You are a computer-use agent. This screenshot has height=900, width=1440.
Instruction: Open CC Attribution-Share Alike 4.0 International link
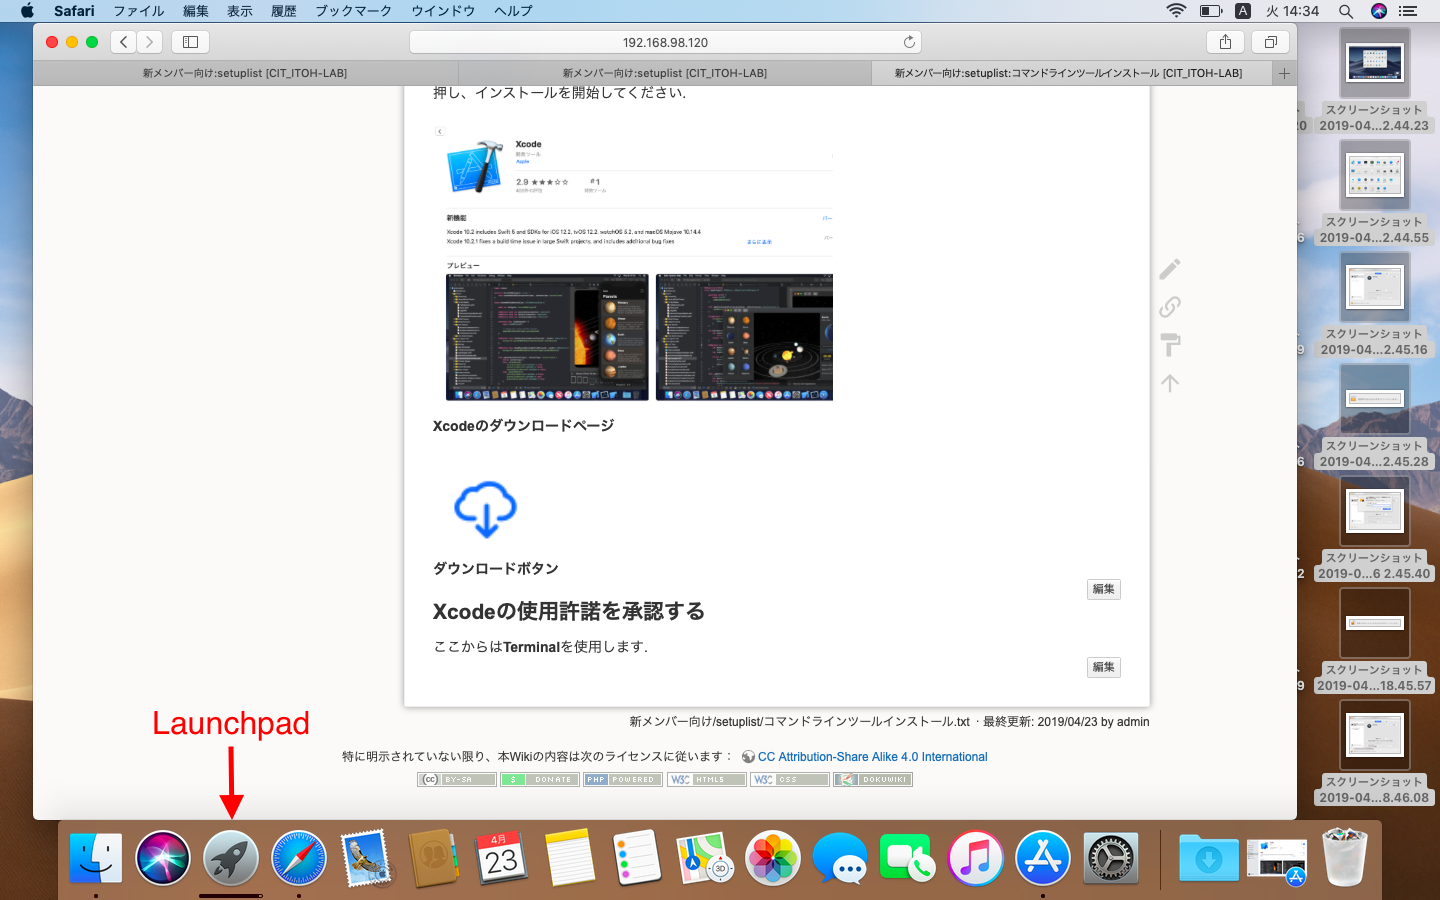[x=872, y=757]
